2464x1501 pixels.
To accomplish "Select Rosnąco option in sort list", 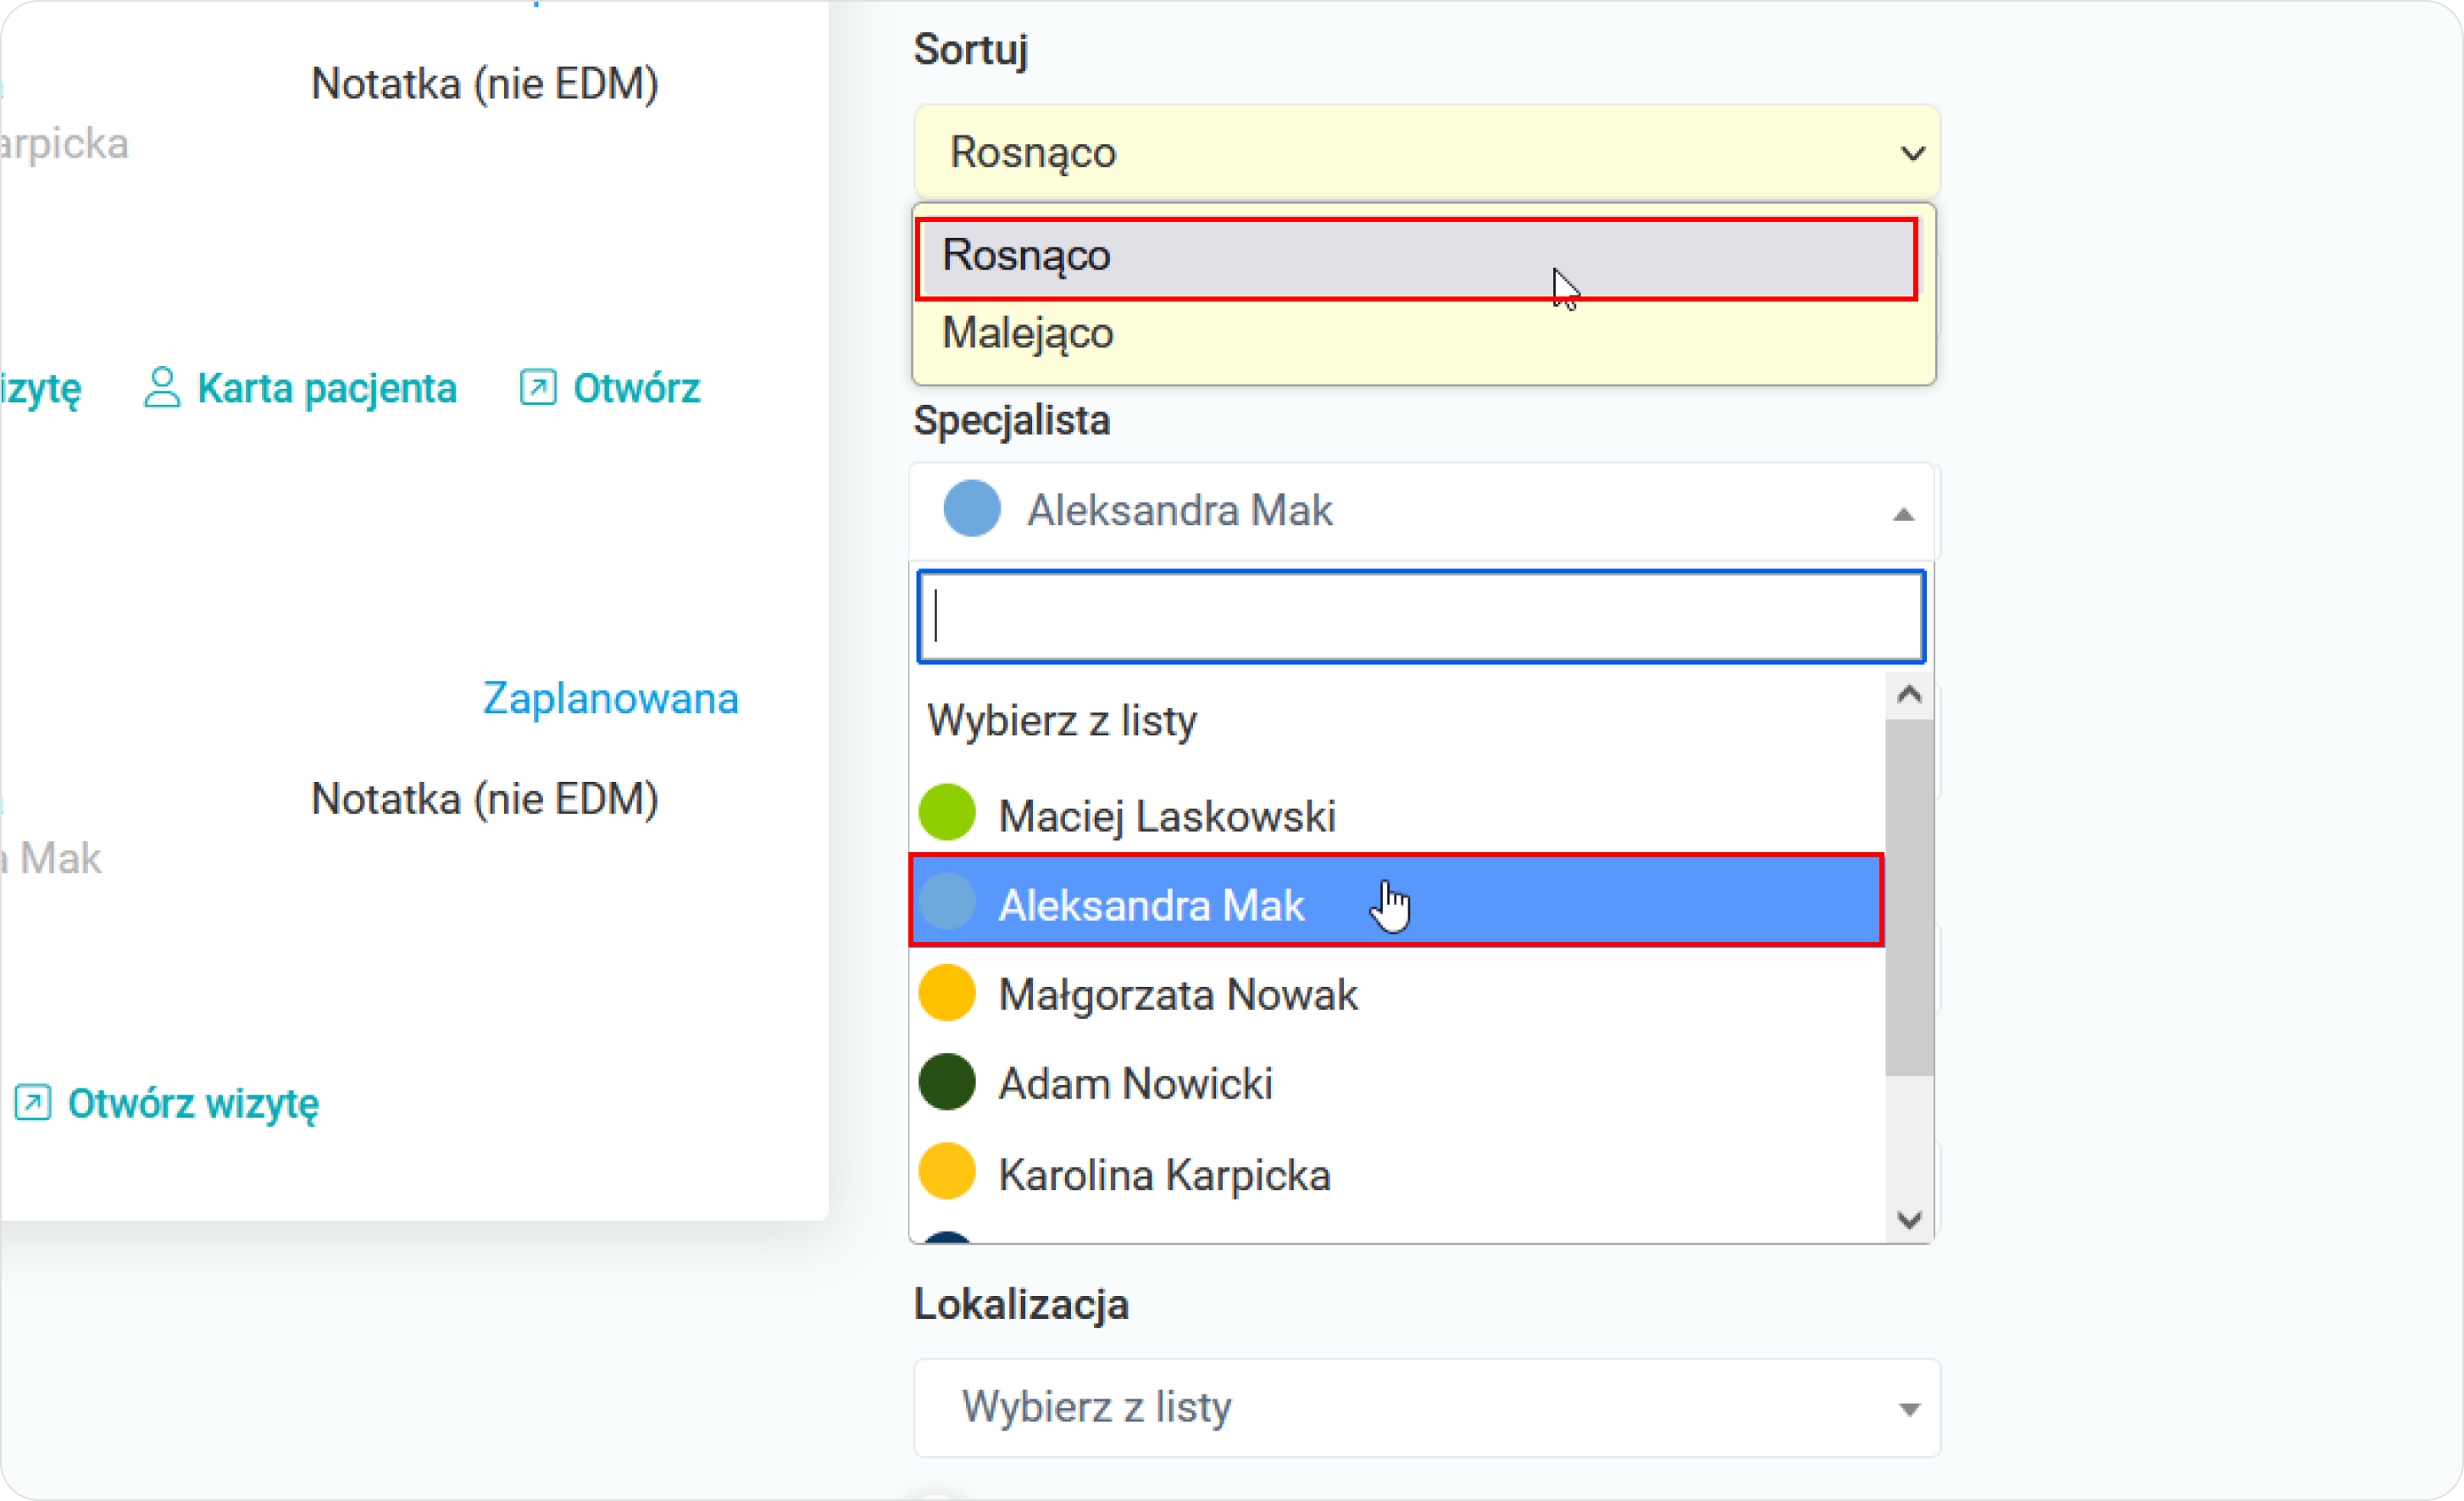I will pos(1417,257).
